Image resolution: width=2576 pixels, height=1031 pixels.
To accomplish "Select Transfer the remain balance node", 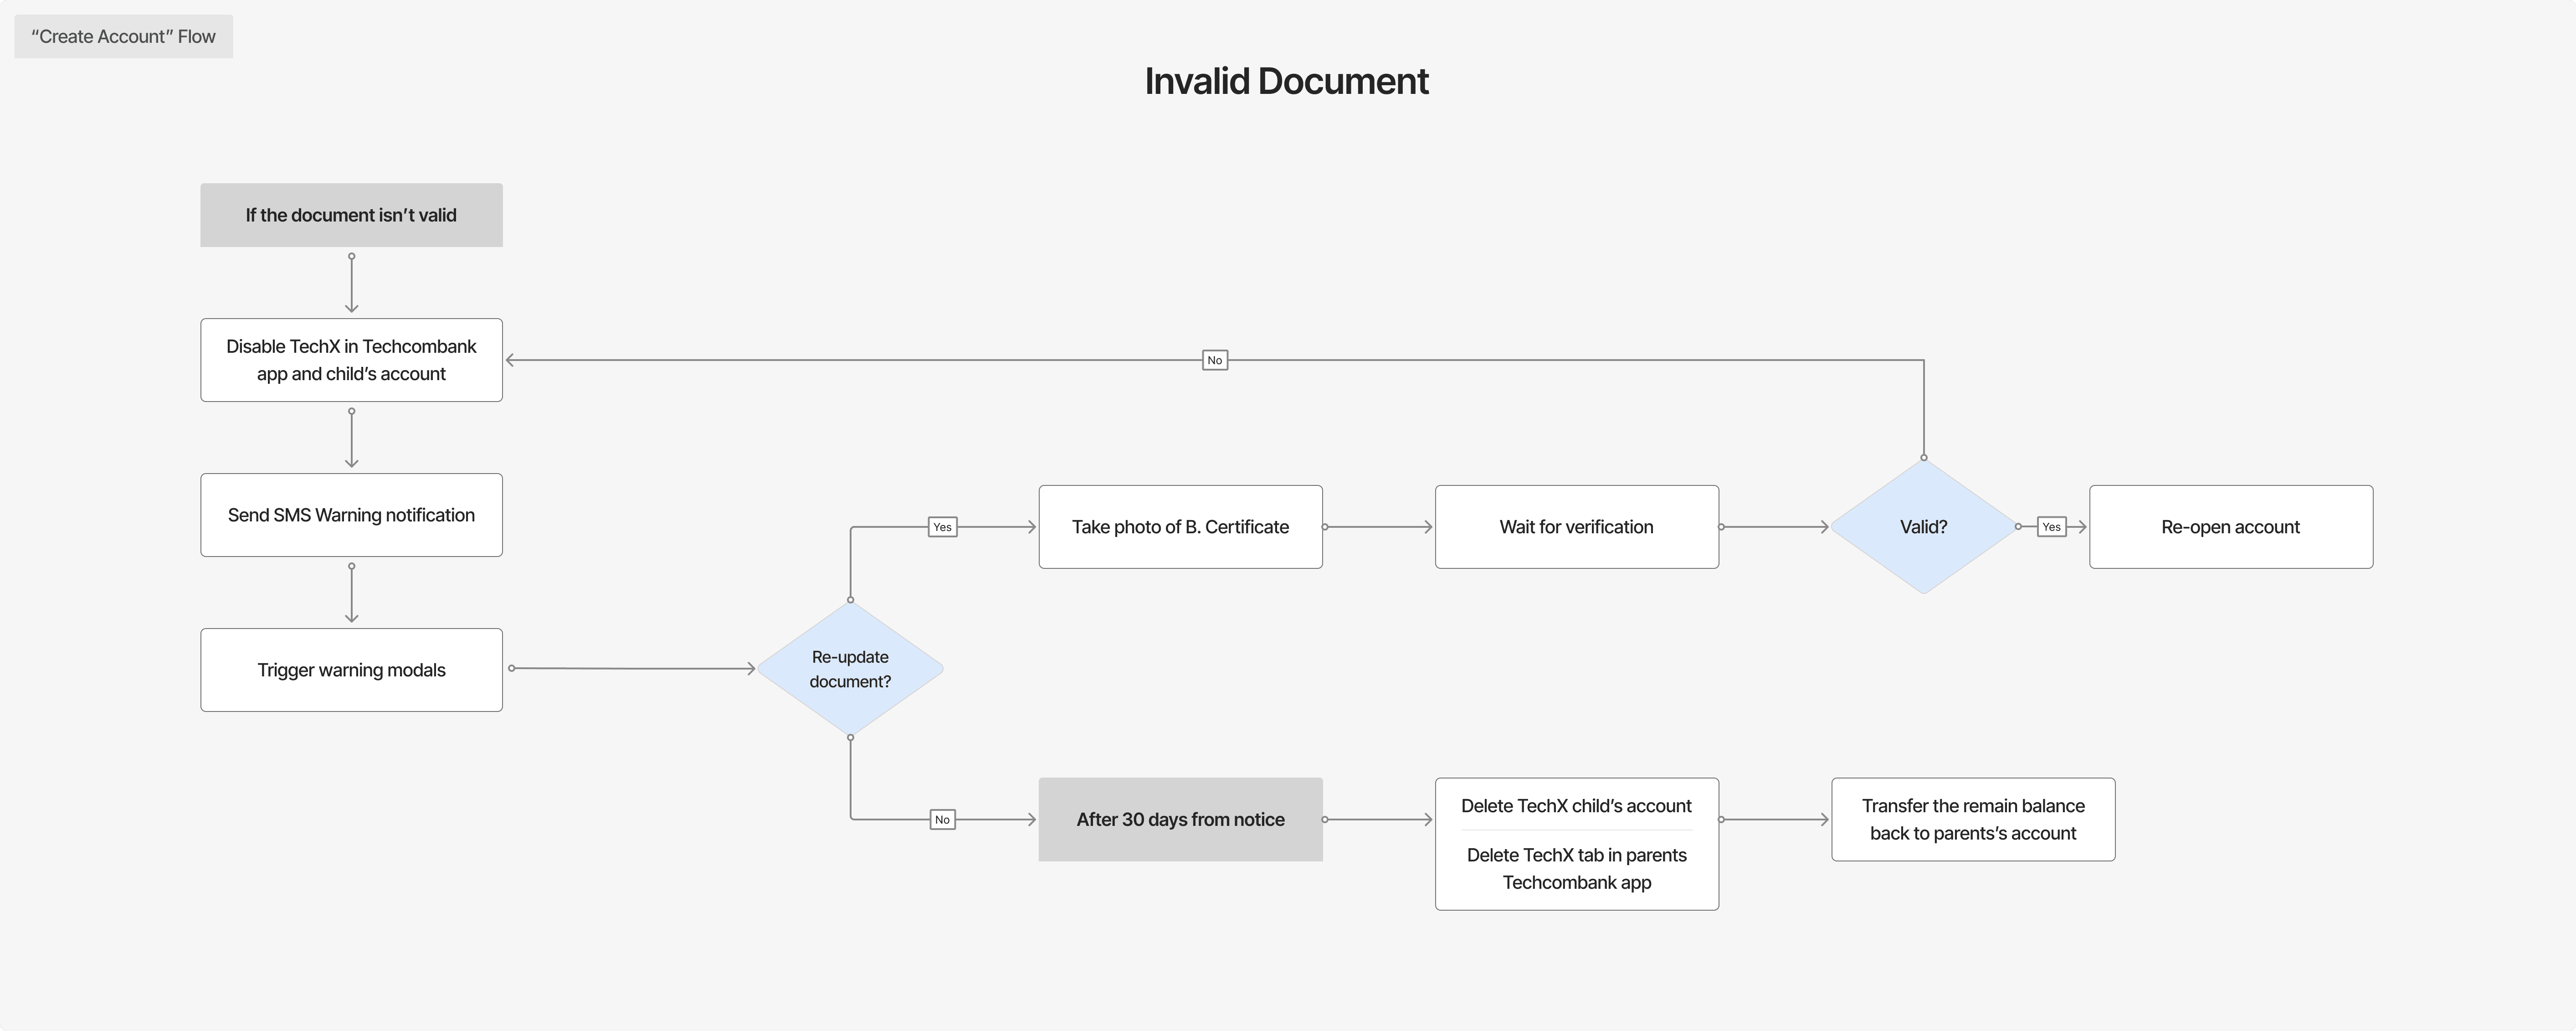I will point(1972,819).
